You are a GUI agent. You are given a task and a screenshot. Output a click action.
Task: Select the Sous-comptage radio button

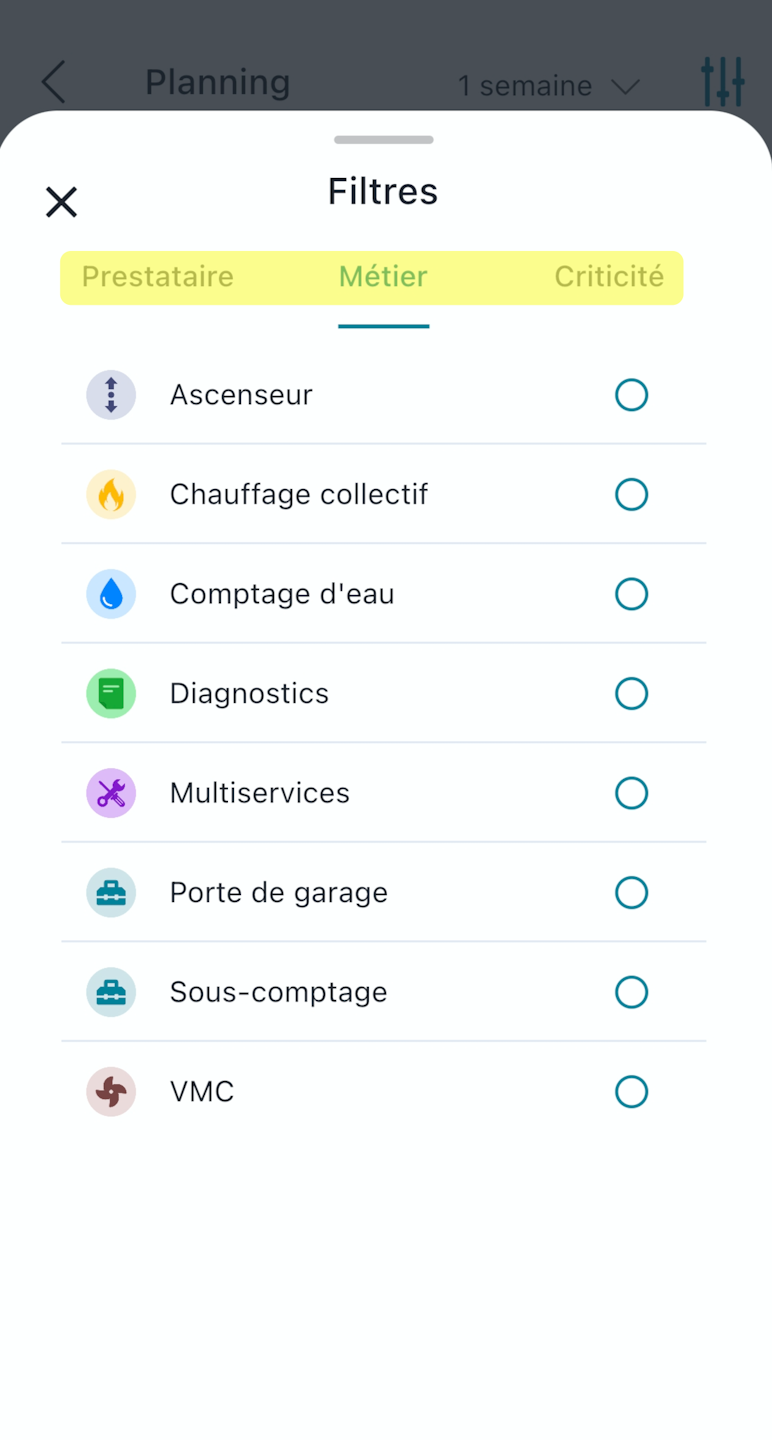coord(631,992)
